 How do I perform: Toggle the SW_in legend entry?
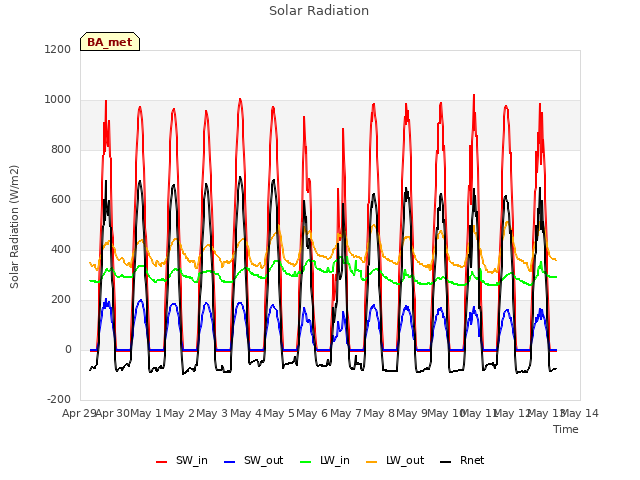point(182,460)
